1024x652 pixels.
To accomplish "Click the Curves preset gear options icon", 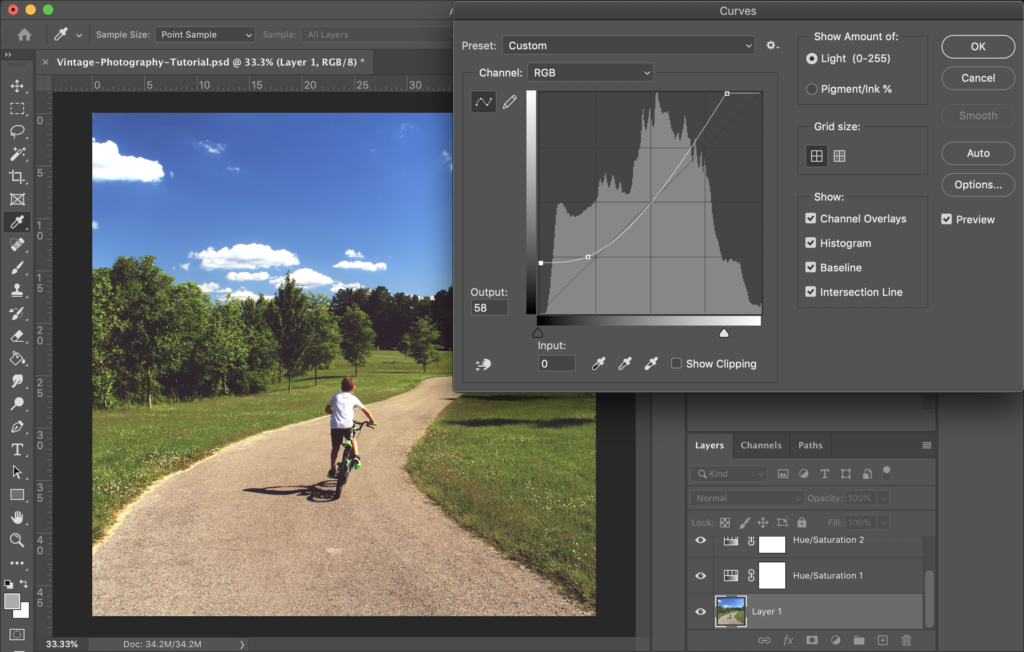I will point(772,46).
